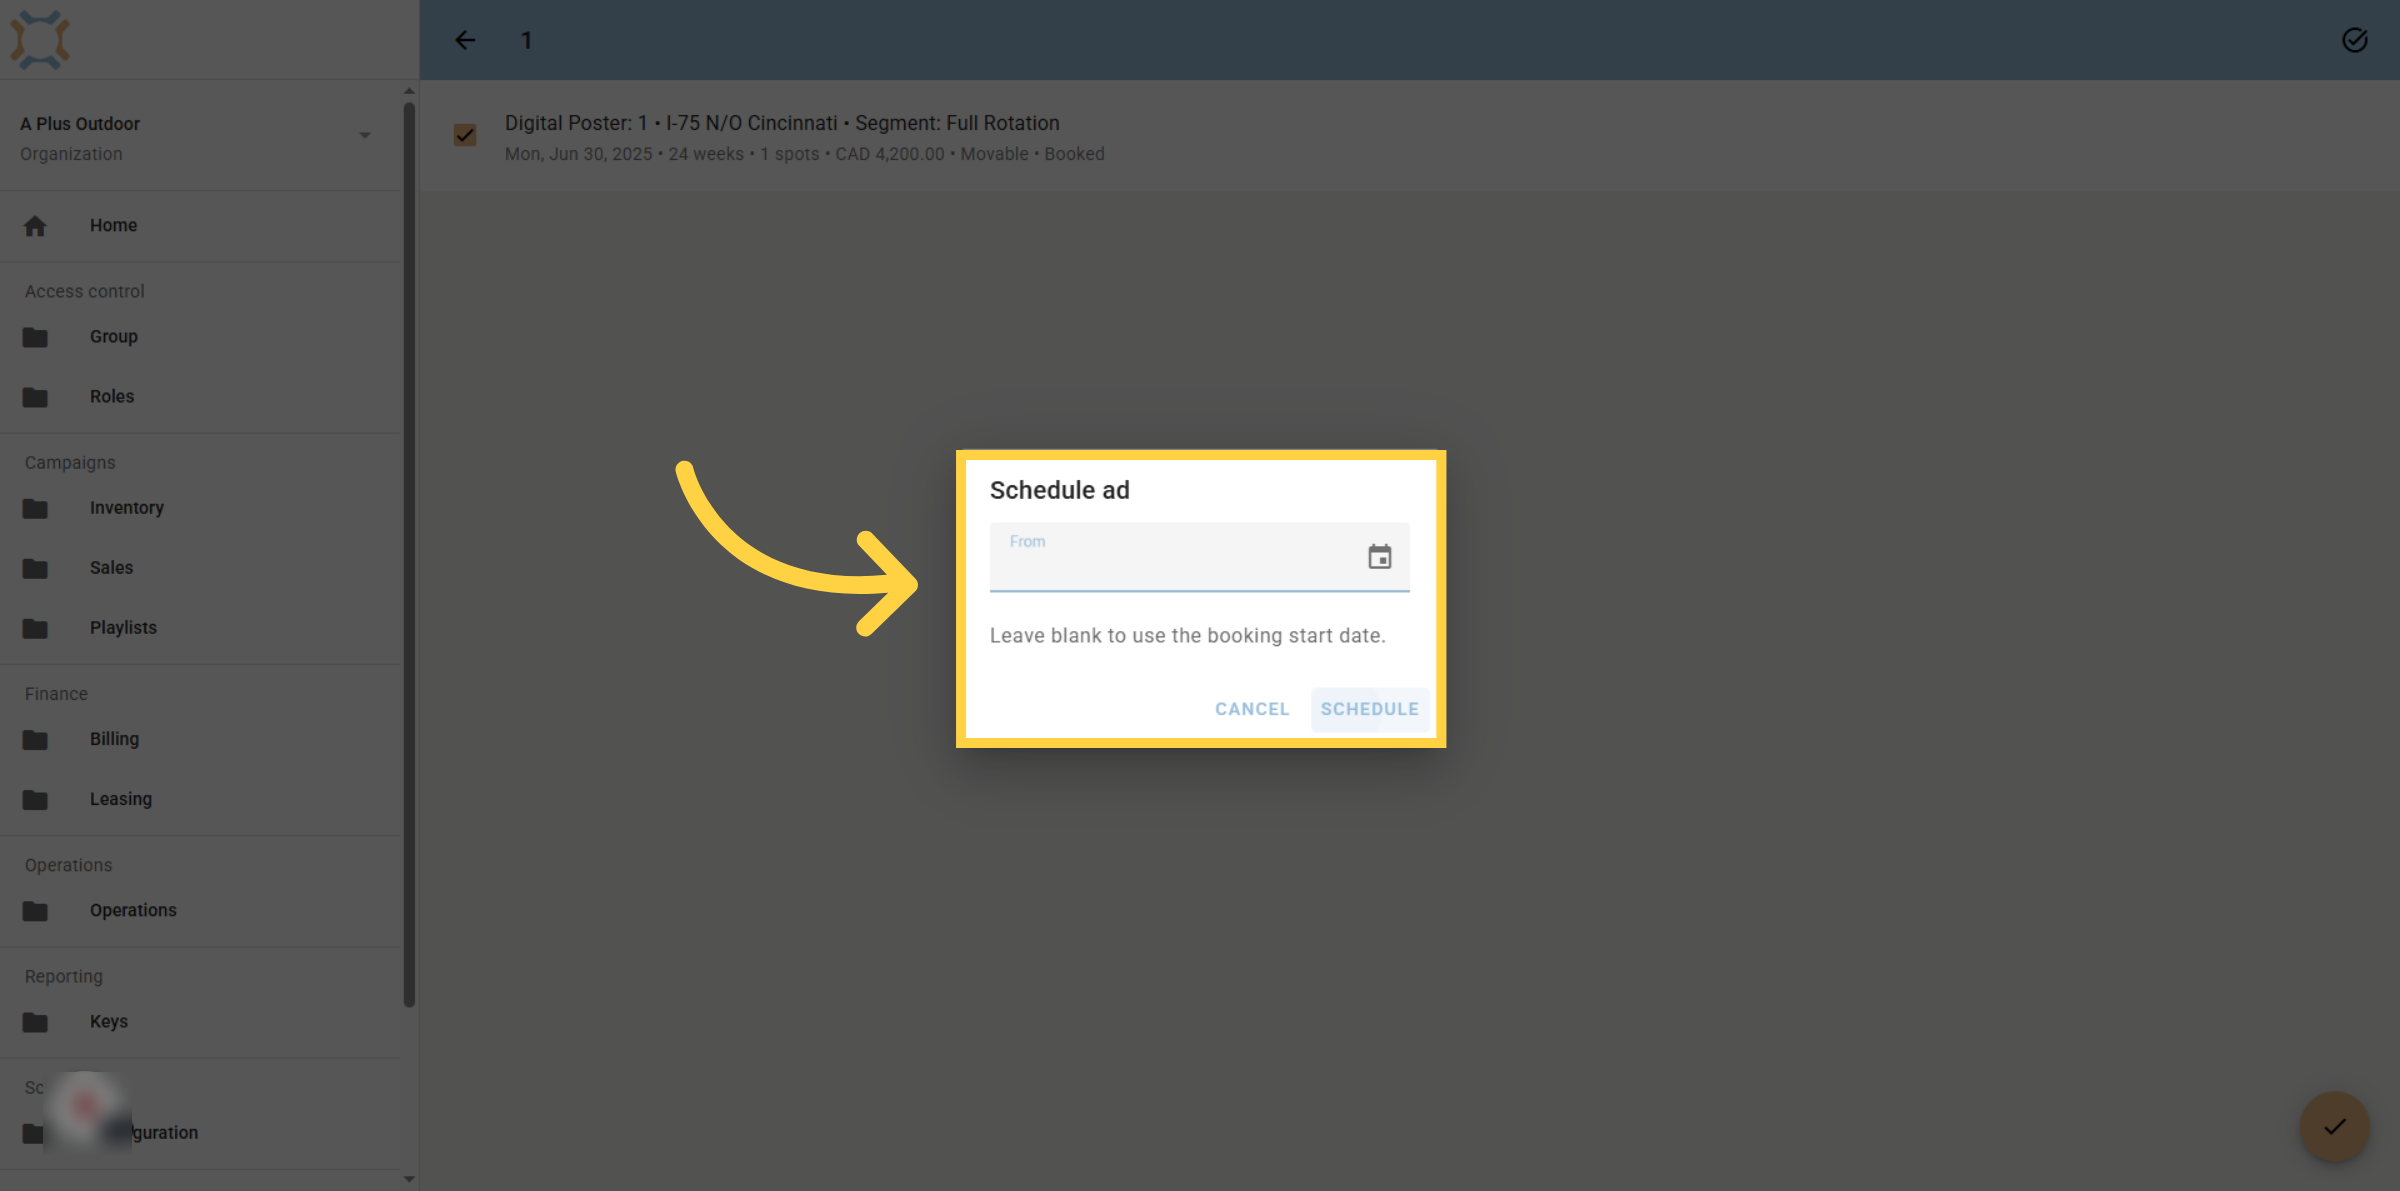Focus the From date input field
The image size is (2400, 1191).
coord(1199,556)
